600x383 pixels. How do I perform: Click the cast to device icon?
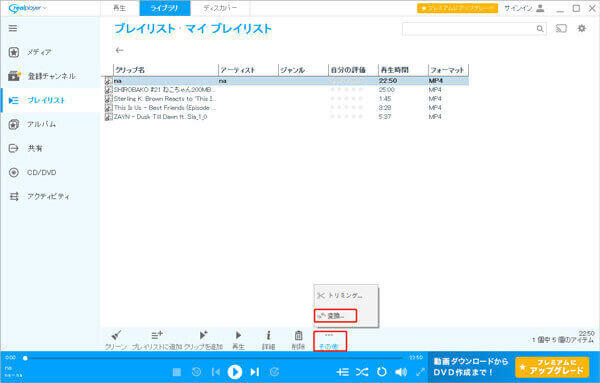coord(561,28)
